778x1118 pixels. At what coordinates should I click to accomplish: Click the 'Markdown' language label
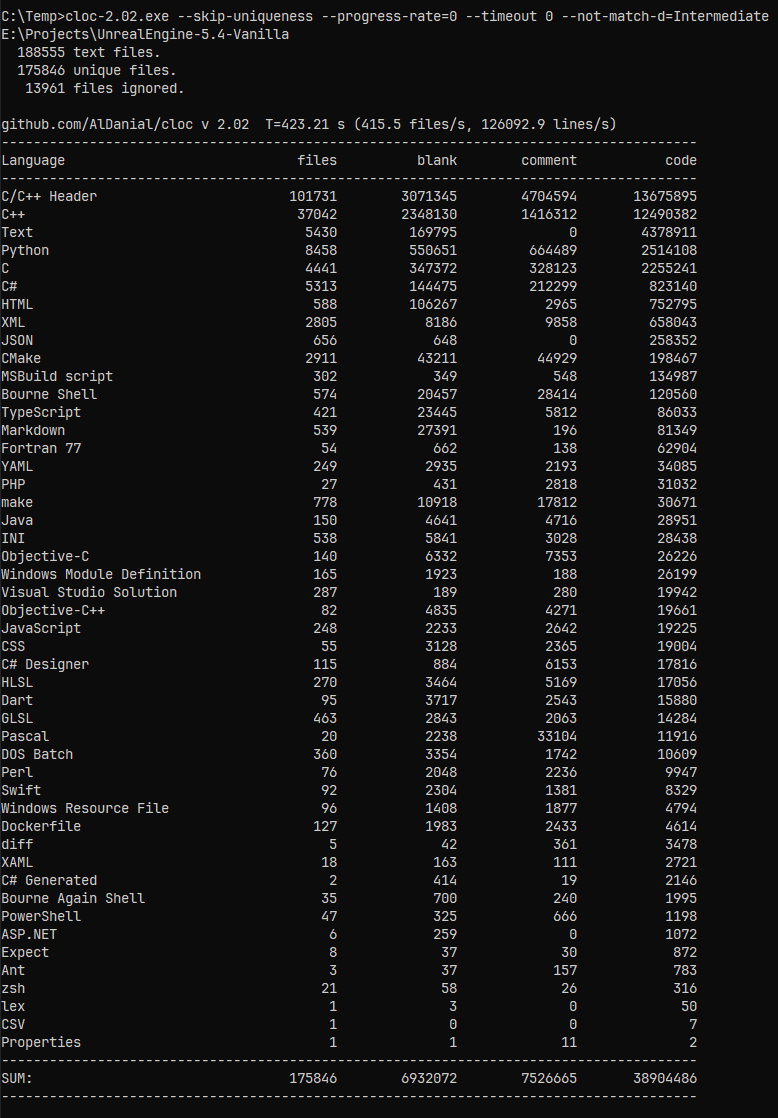tap(33, 430)
